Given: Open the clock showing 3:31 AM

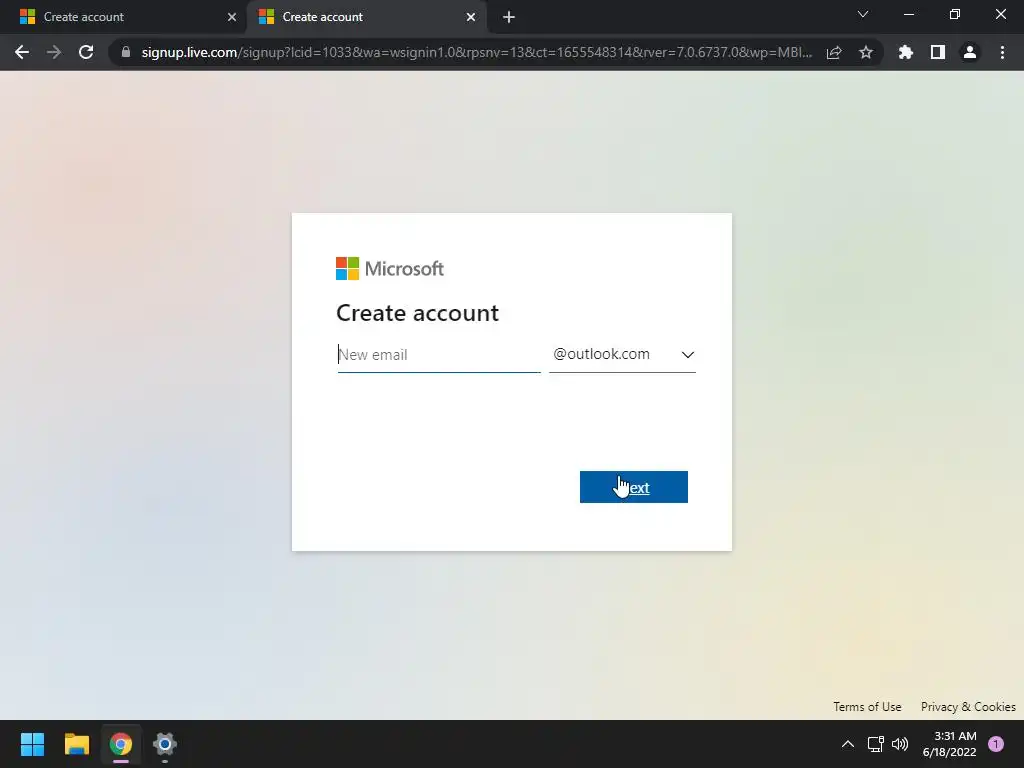Looking at the screenshot, I should 949,744.
